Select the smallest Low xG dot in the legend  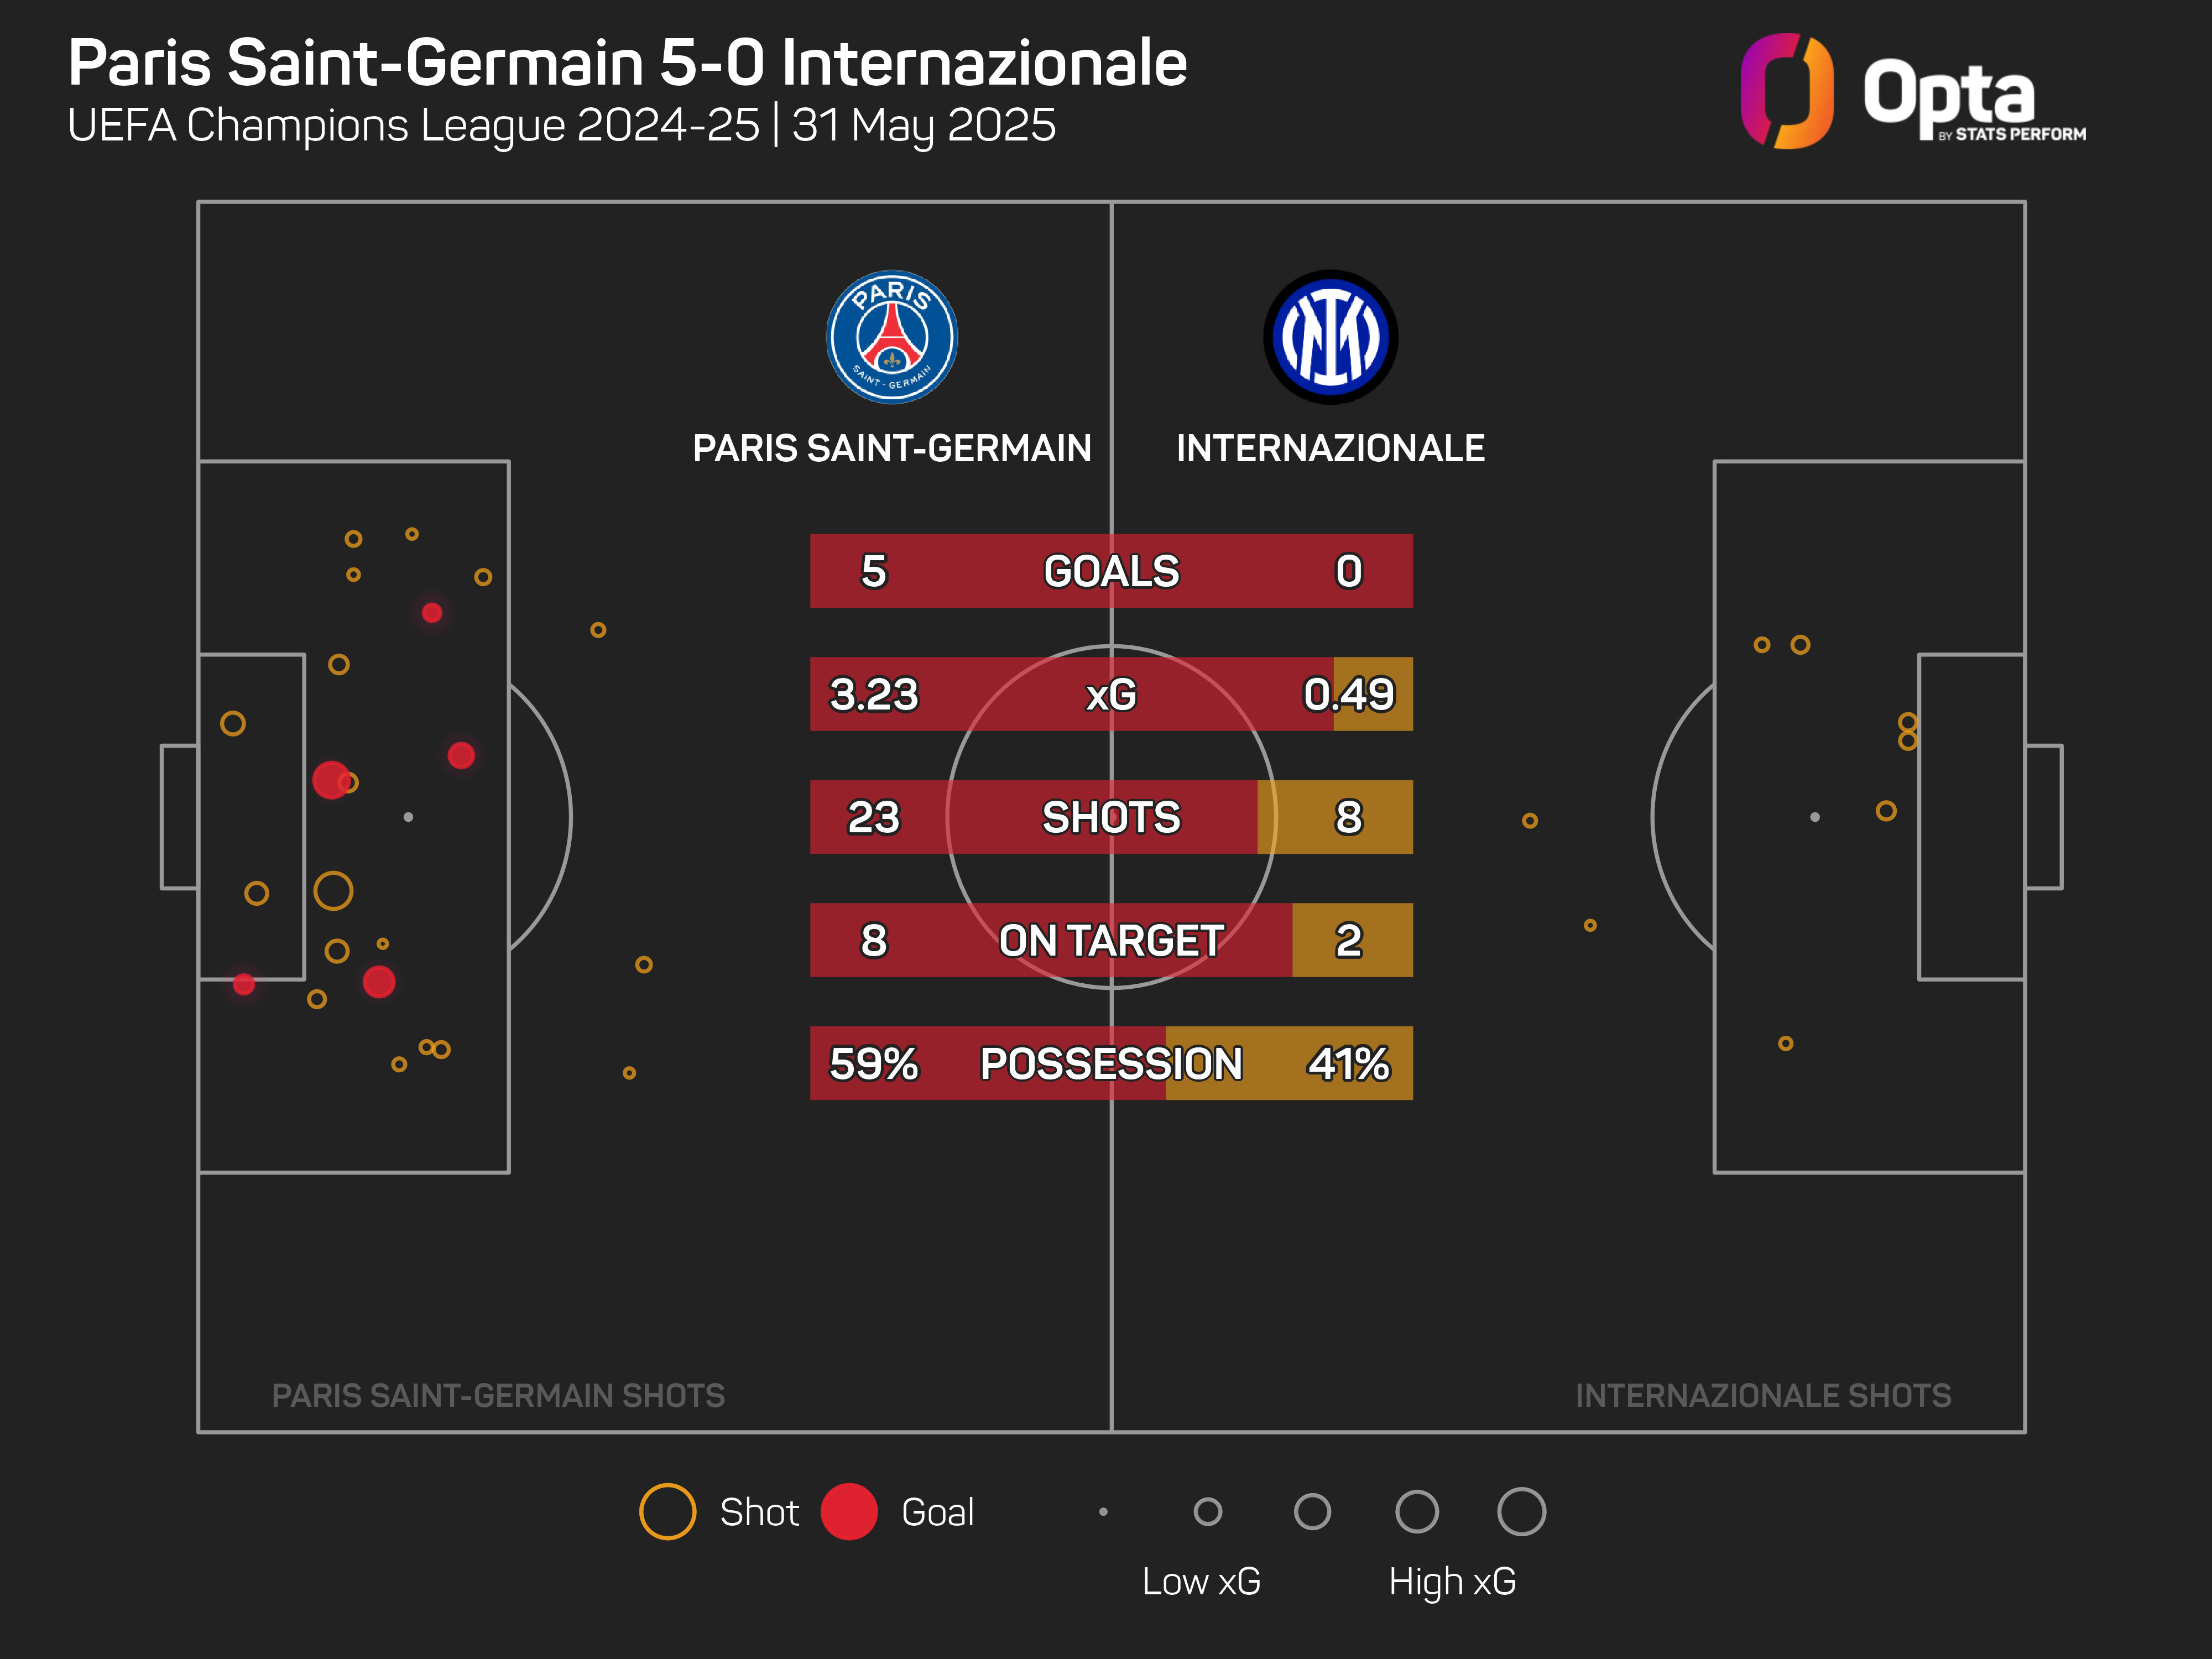click(x=1103, y=1512)
